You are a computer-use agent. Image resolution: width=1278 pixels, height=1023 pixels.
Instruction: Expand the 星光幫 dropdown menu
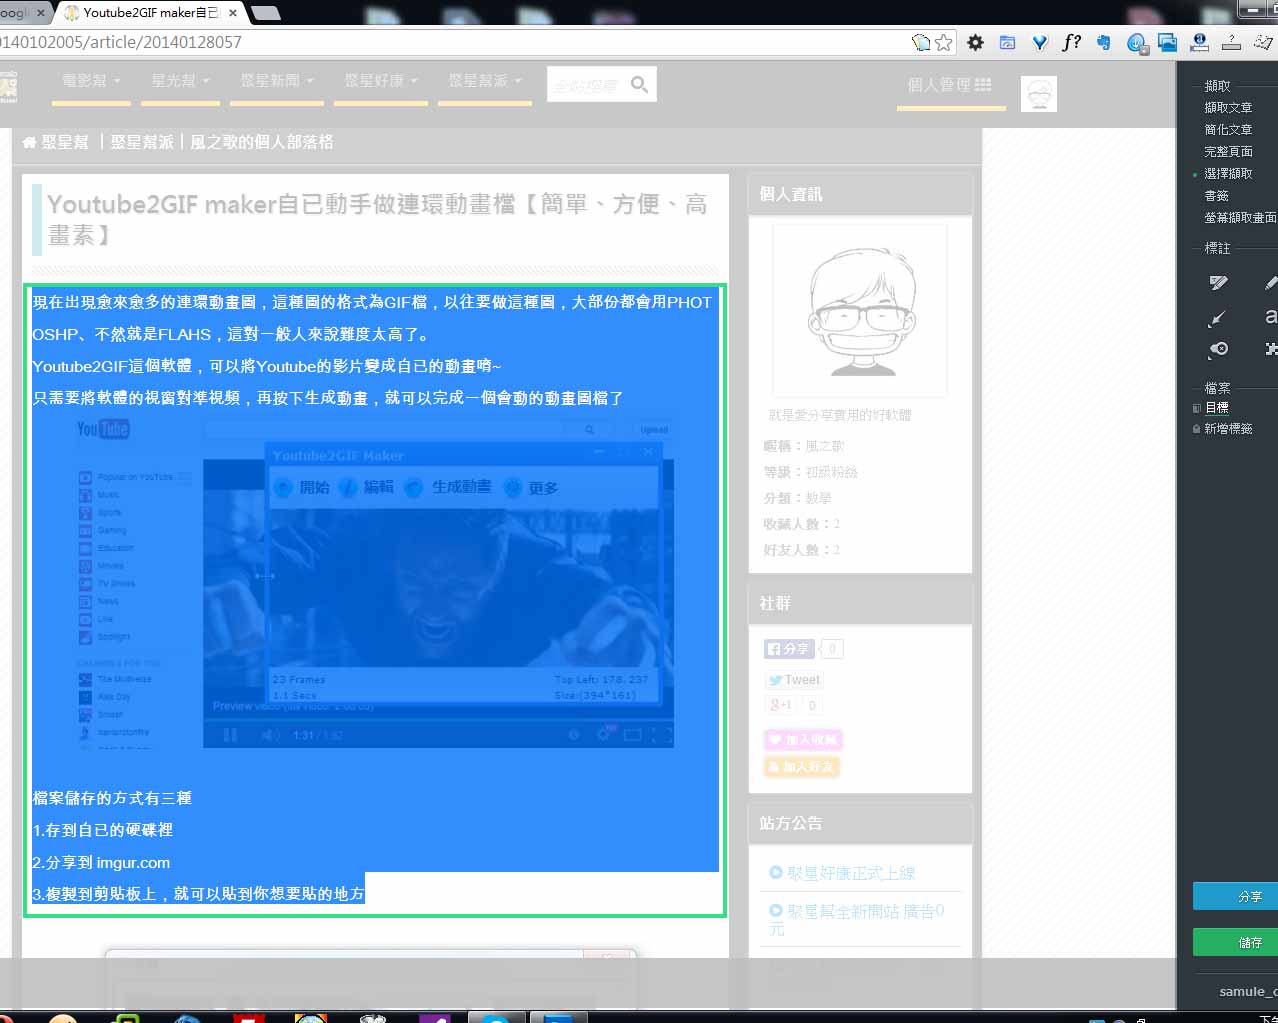click(x=180, y=81)
